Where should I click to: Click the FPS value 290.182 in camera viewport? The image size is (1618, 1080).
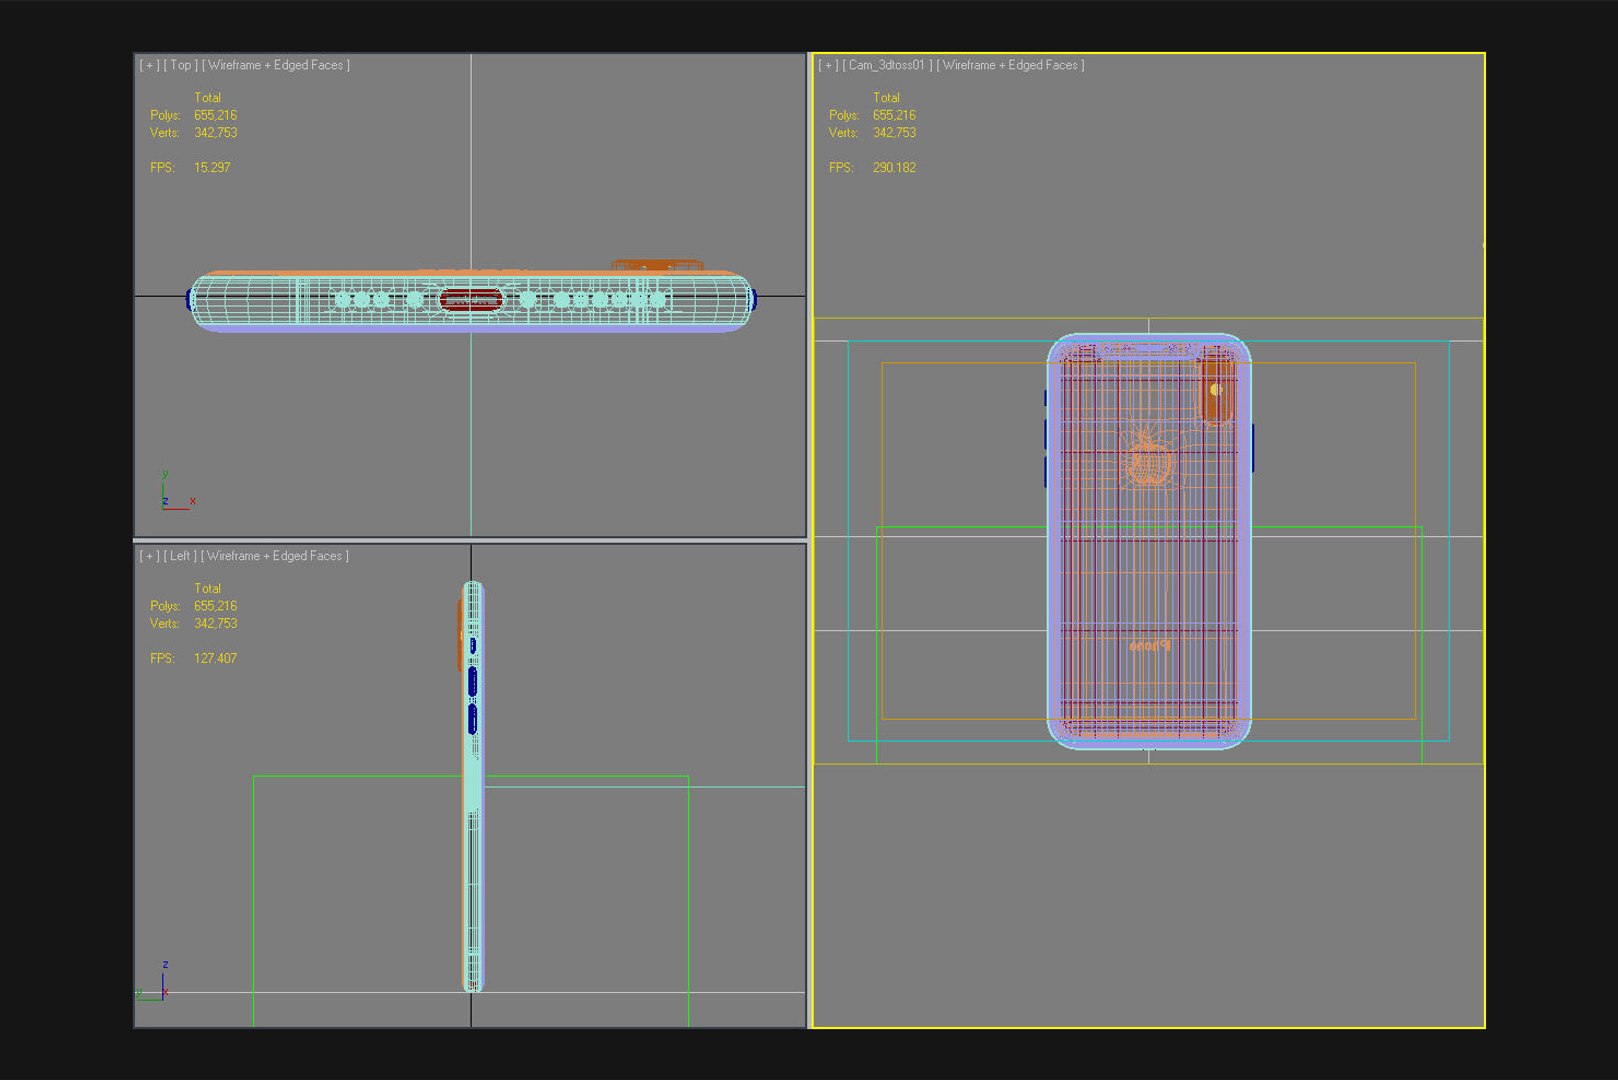coord(894,168)
